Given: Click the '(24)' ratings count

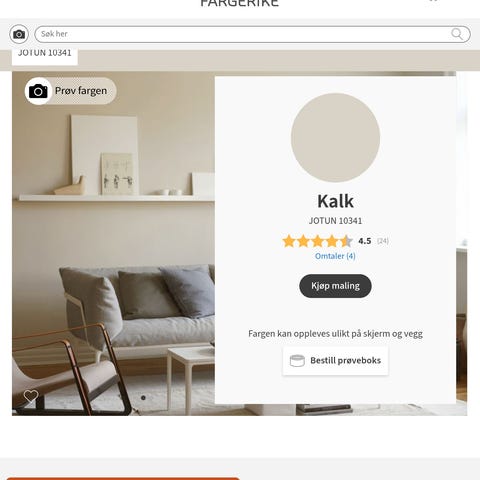Looking at the screenshot, I should [x=383, y=241].
